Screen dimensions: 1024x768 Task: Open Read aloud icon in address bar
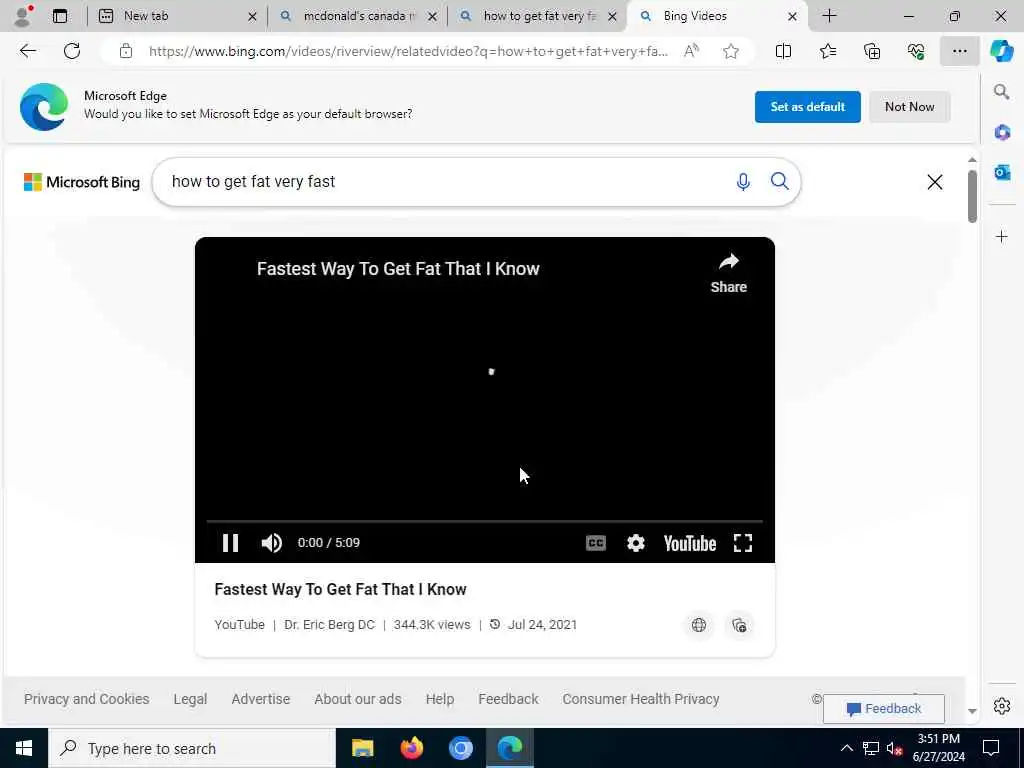pos(691,51)
